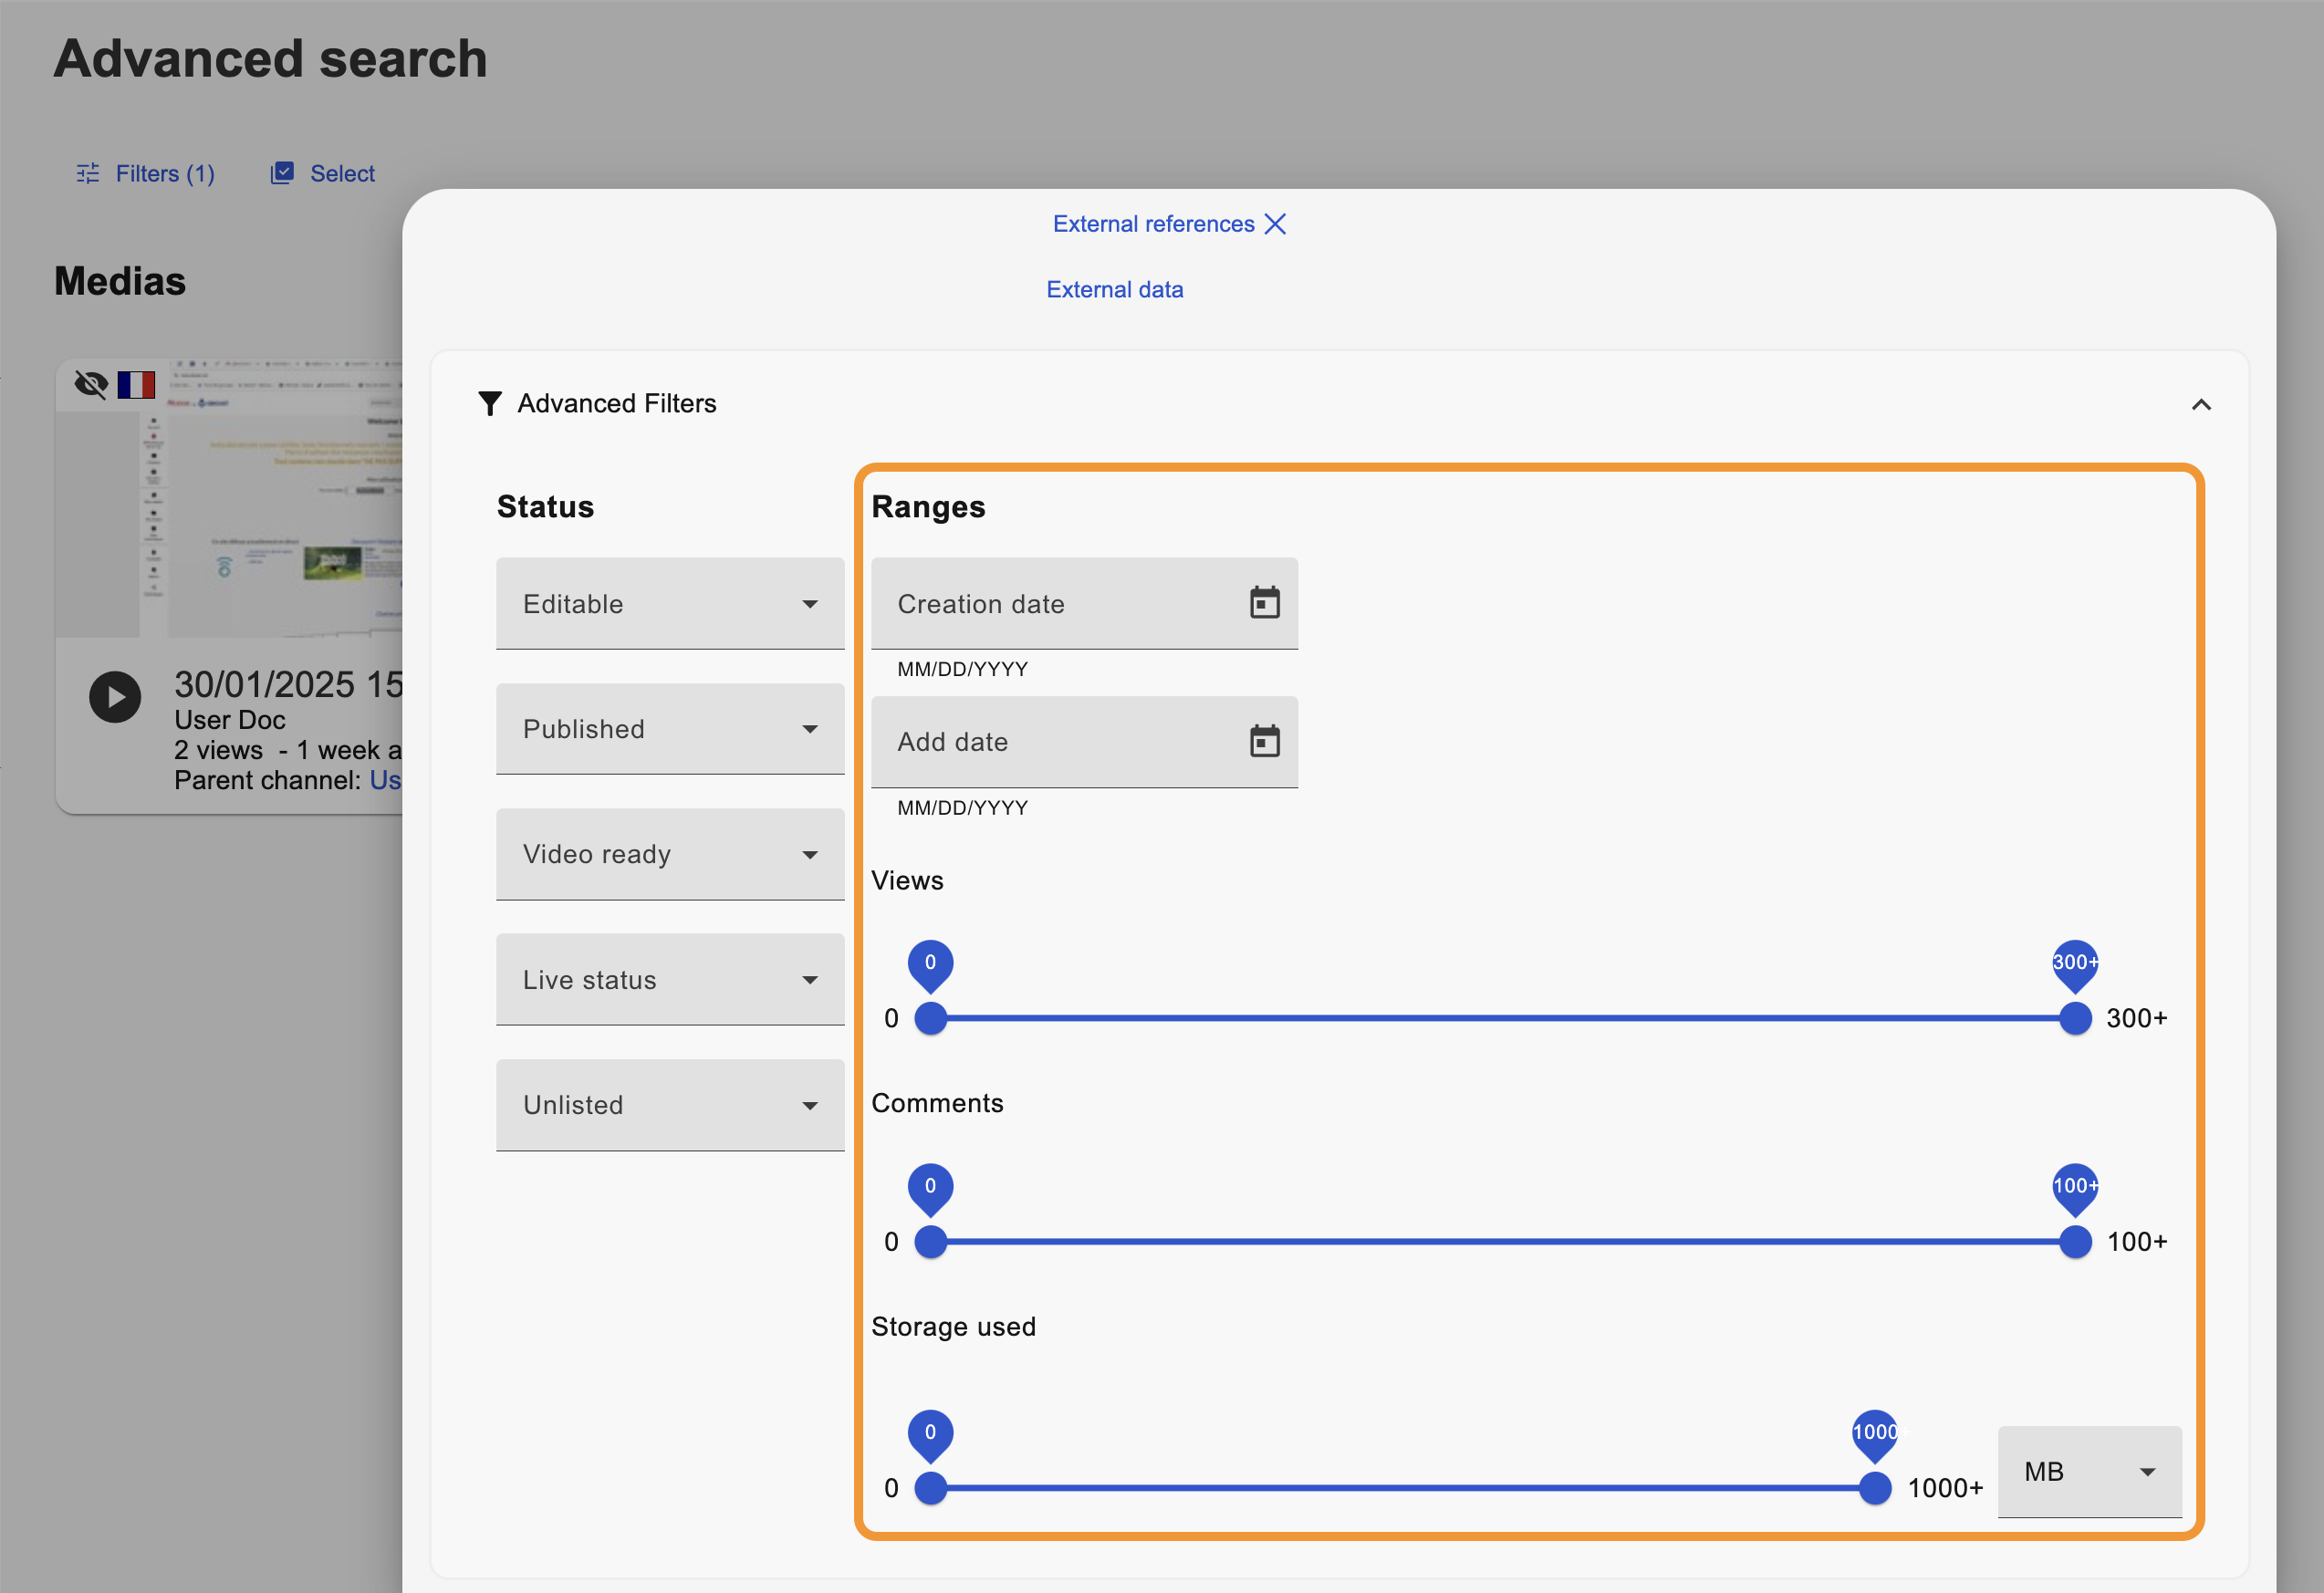
Task: Click the Storage used 1000+ maximum handle
Action: [1875, 1487]
